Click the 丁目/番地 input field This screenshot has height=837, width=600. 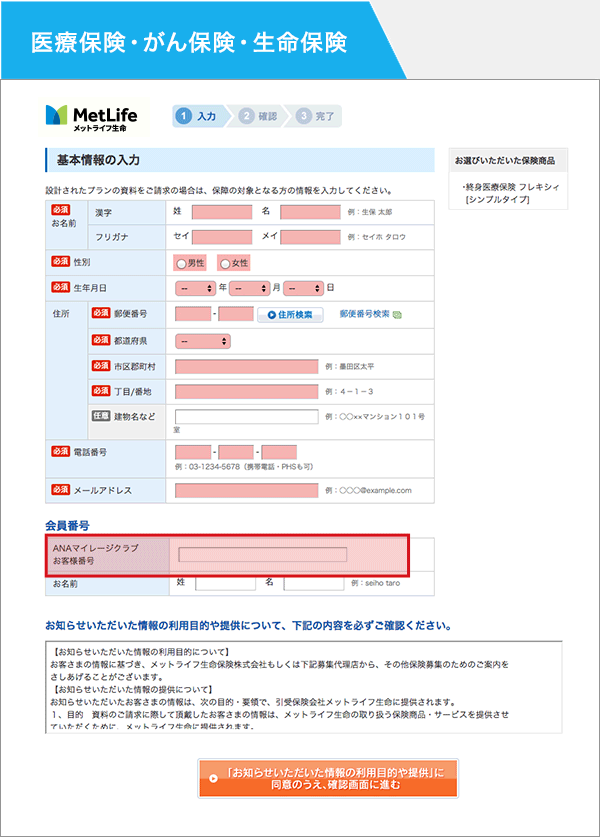(x=247, y=392)
